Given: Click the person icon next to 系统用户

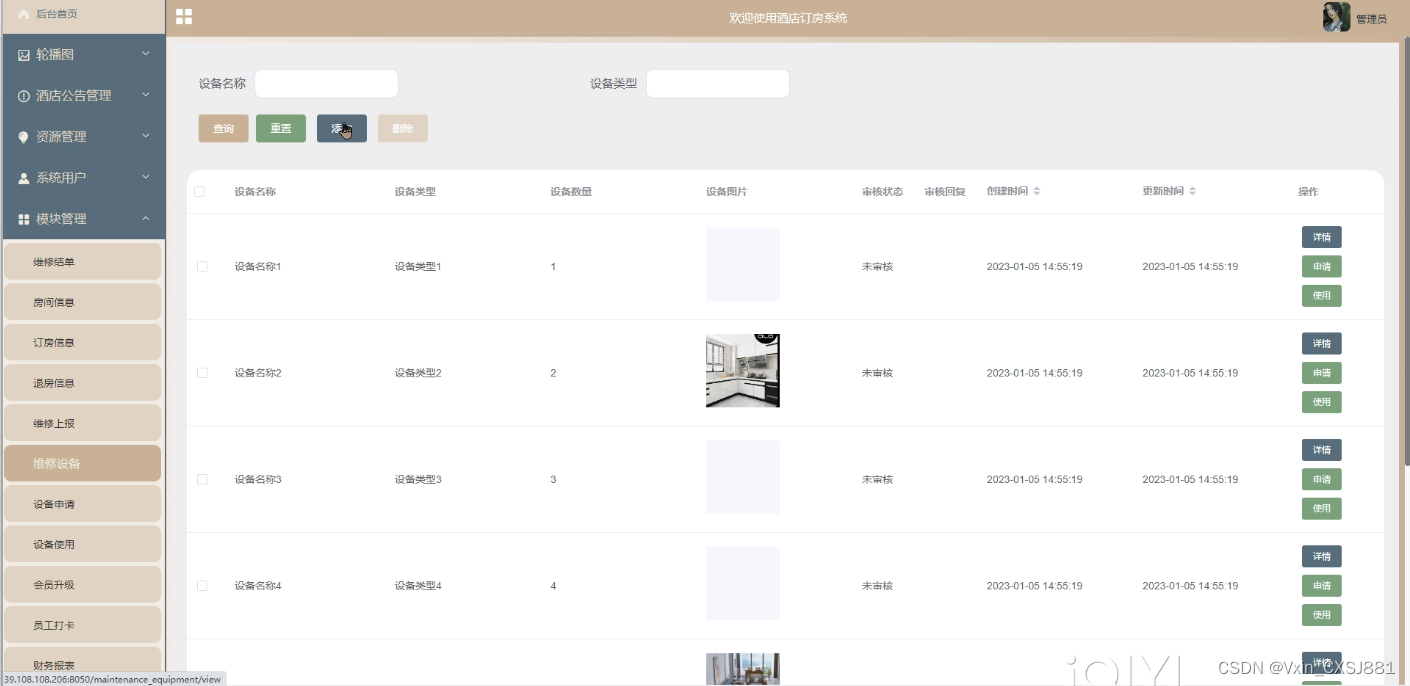Looking at the screenshot, I should [x=24, y=178].
